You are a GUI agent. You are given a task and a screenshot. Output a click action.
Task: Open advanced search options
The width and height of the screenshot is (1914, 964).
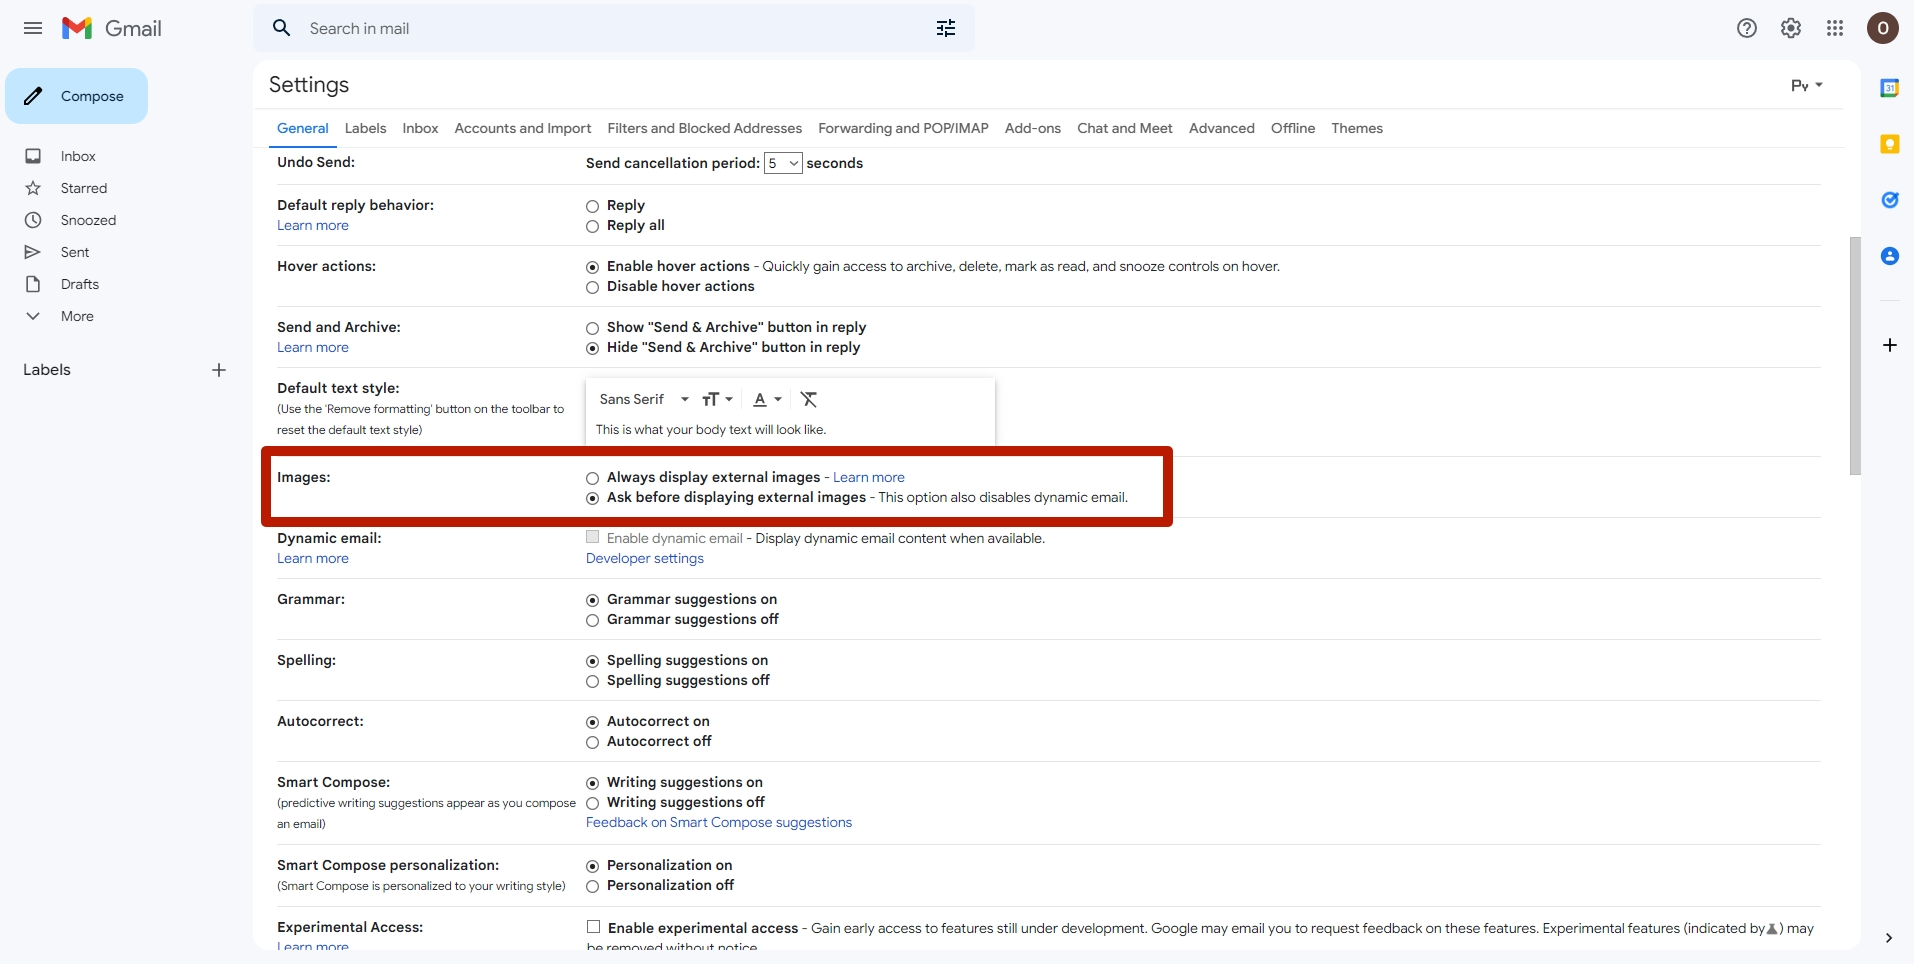tap(945, 28)
